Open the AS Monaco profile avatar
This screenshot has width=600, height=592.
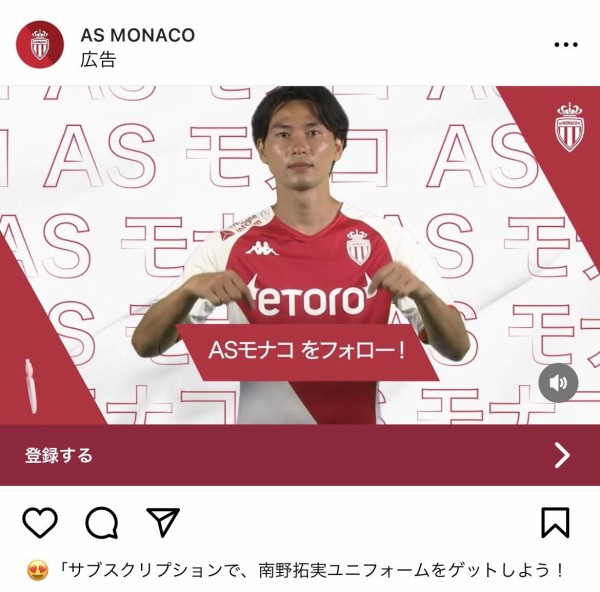[x=40, y=45]
